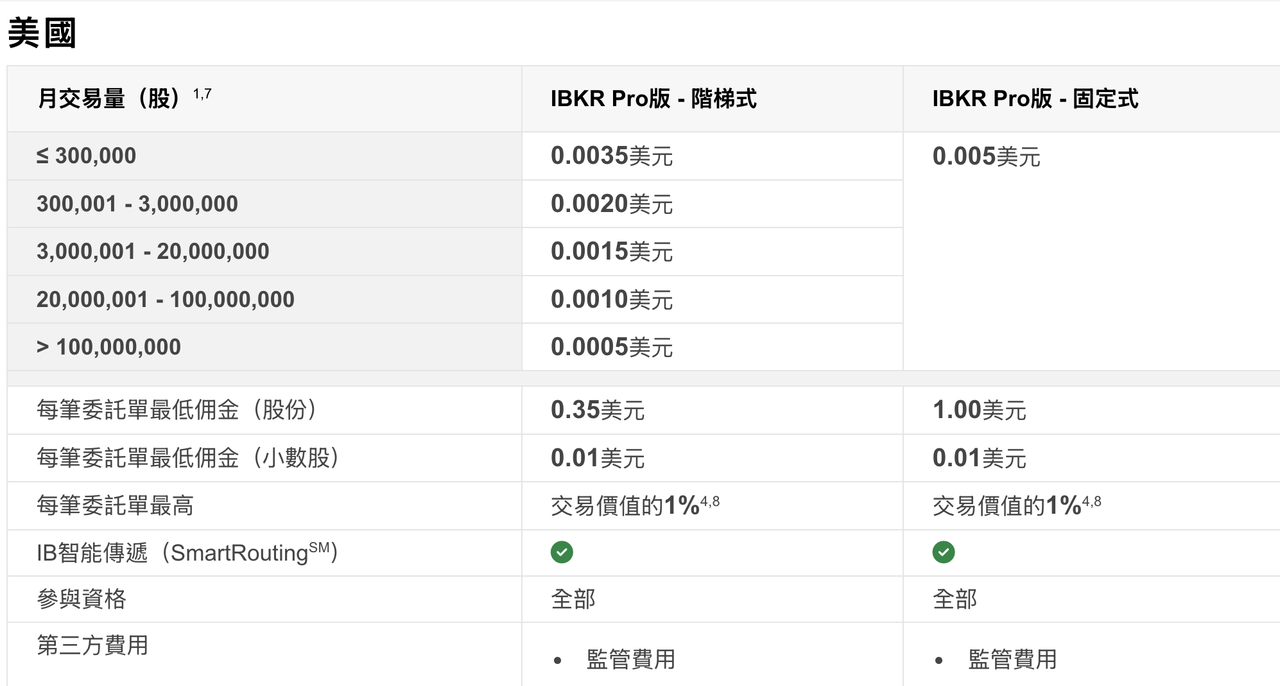Click the 20,000,001 - 100,000,000 tier row
The width and height of the screenshot is (1280, 686).
264,300
